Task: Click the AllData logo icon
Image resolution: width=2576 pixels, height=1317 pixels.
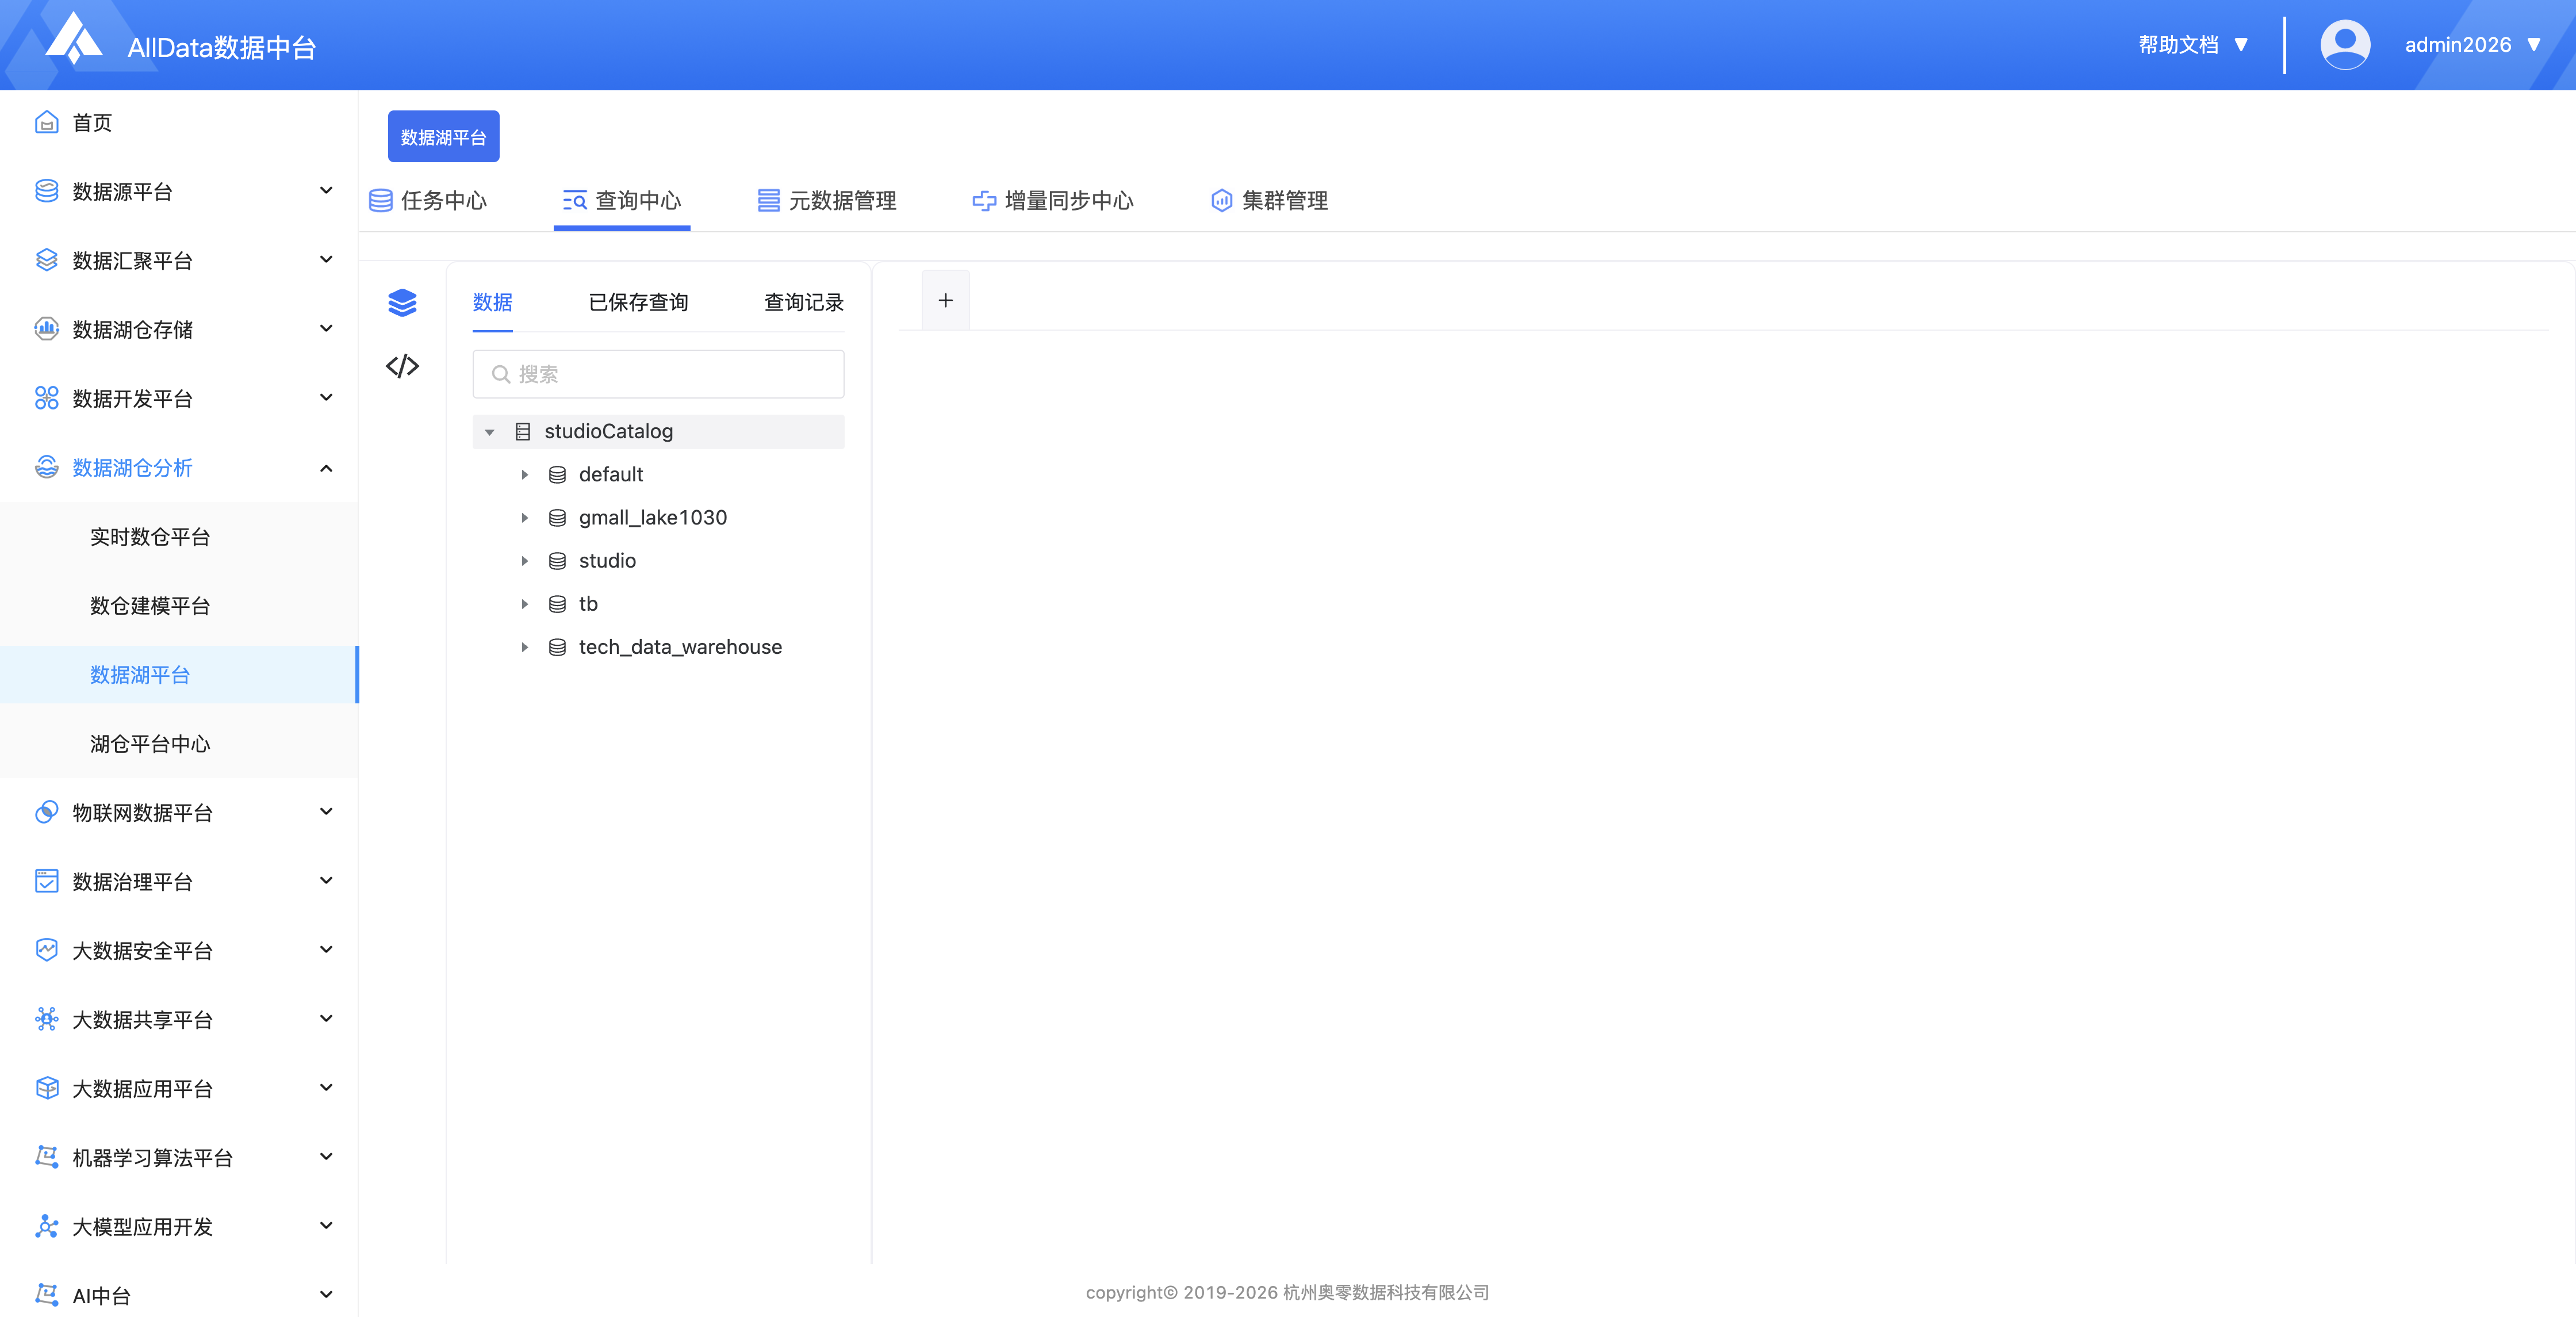Action: pyautogui.click(x=75, y=38)
